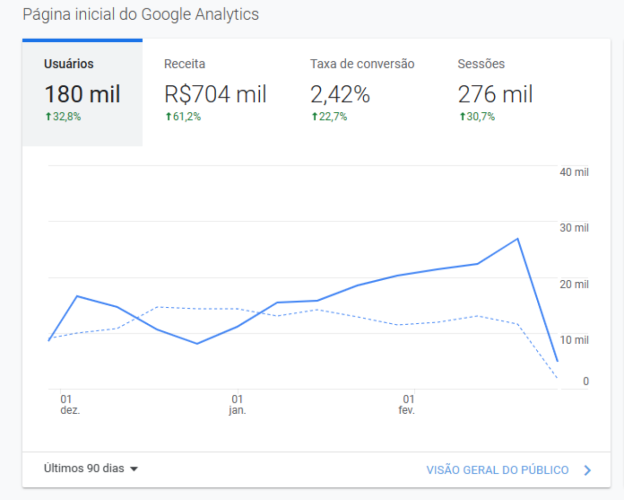Open the Últimos 90 dias dropdown
The height and width of the screenshot is (500, 624).
(91, 468)
